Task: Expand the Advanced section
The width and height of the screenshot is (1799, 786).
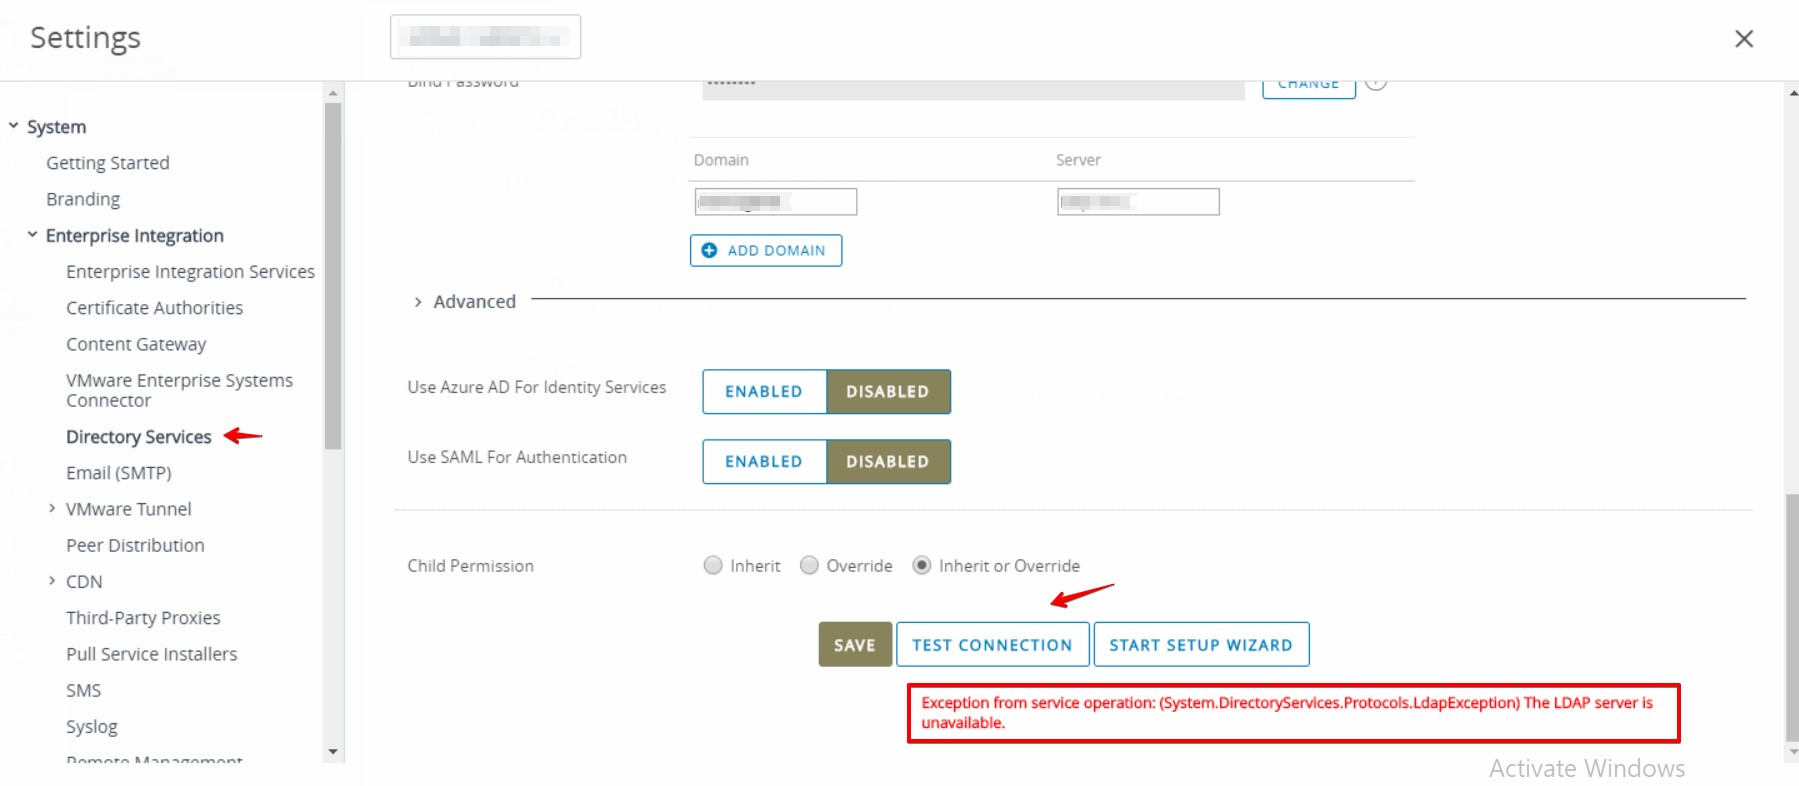Action: point(418,302)
